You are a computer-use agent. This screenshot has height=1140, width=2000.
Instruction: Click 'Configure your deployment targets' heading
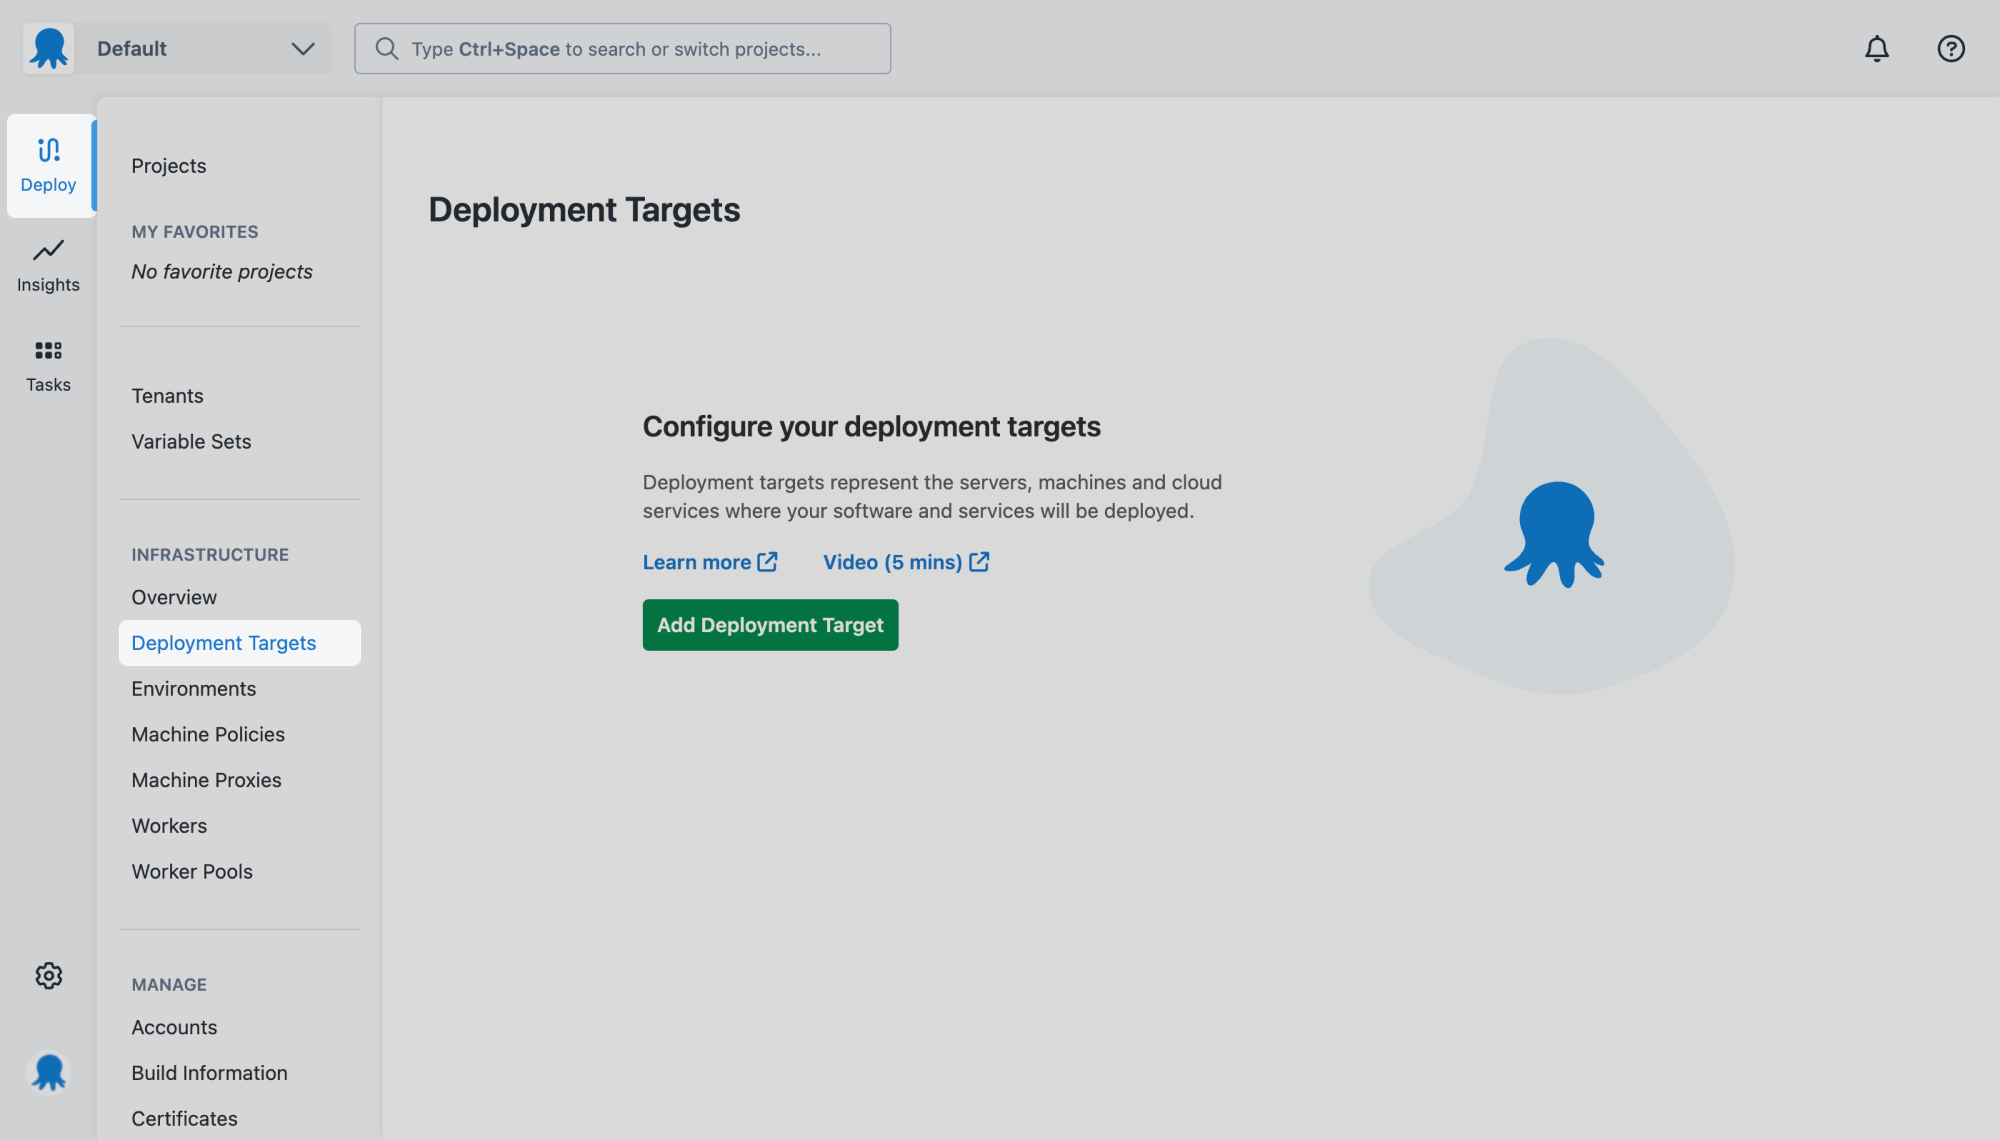pos(871,427)
